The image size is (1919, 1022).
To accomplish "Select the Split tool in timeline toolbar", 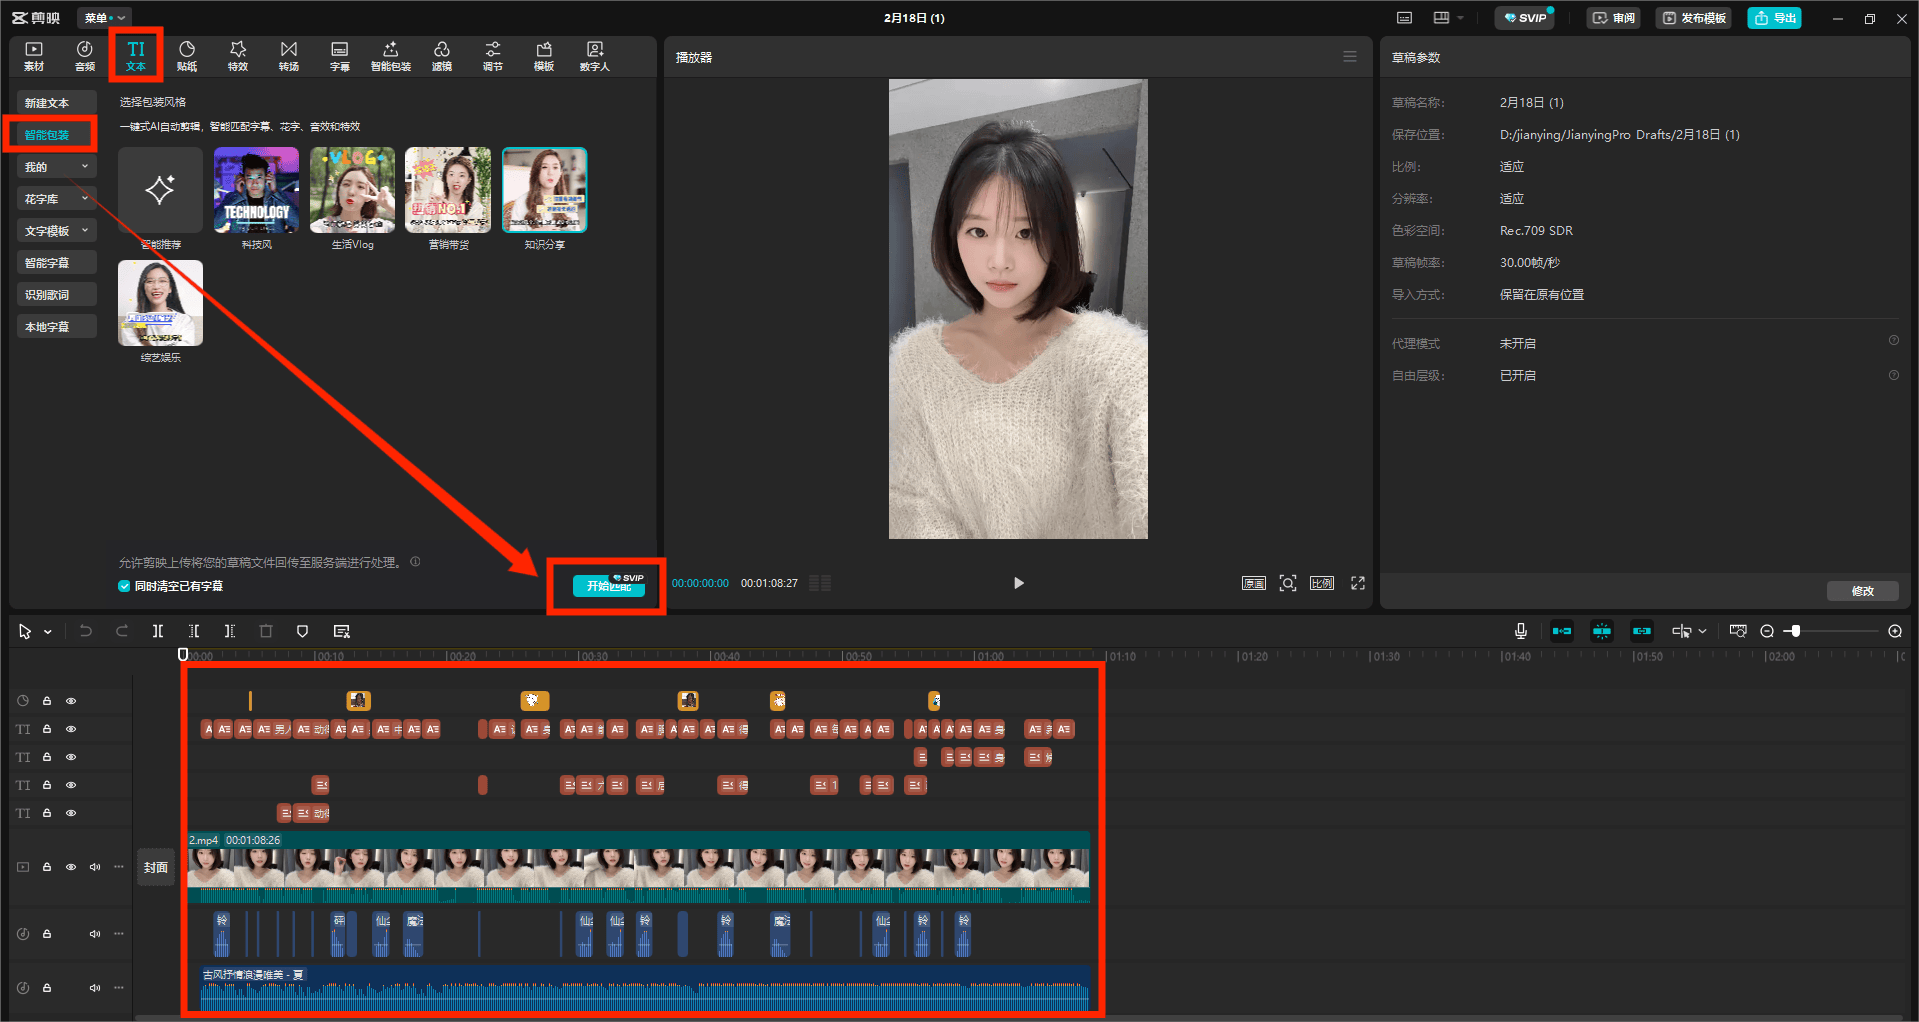I will click(x=158, y=631).
